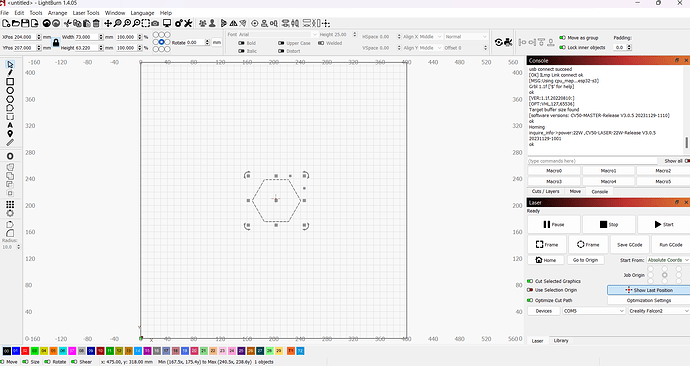Click the aspect ratio lock icon
This screenshot has width=690, height=366.
coord(56,43)
